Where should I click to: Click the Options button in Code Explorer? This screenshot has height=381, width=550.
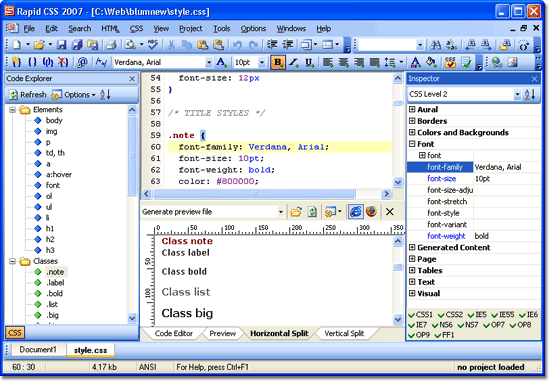73,94
